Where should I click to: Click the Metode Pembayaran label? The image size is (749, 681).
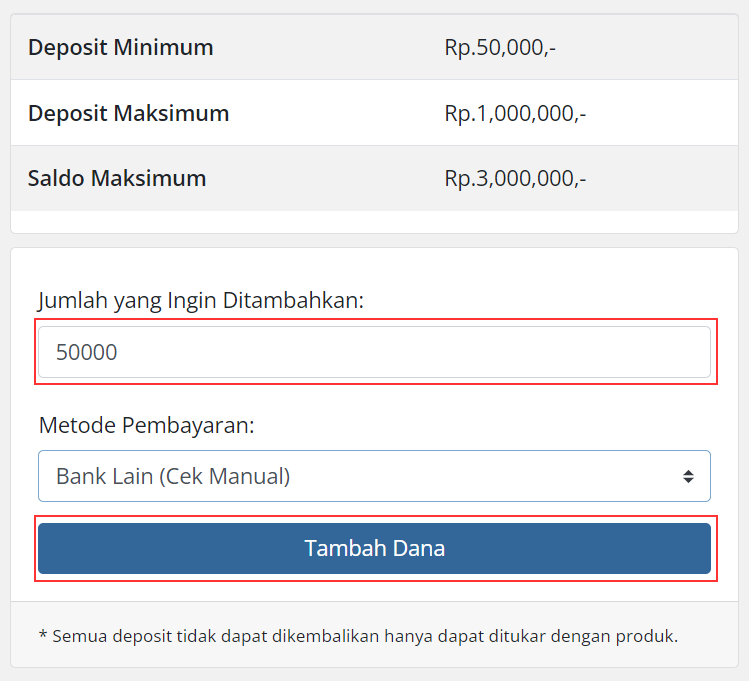click(x=147, y=426)
